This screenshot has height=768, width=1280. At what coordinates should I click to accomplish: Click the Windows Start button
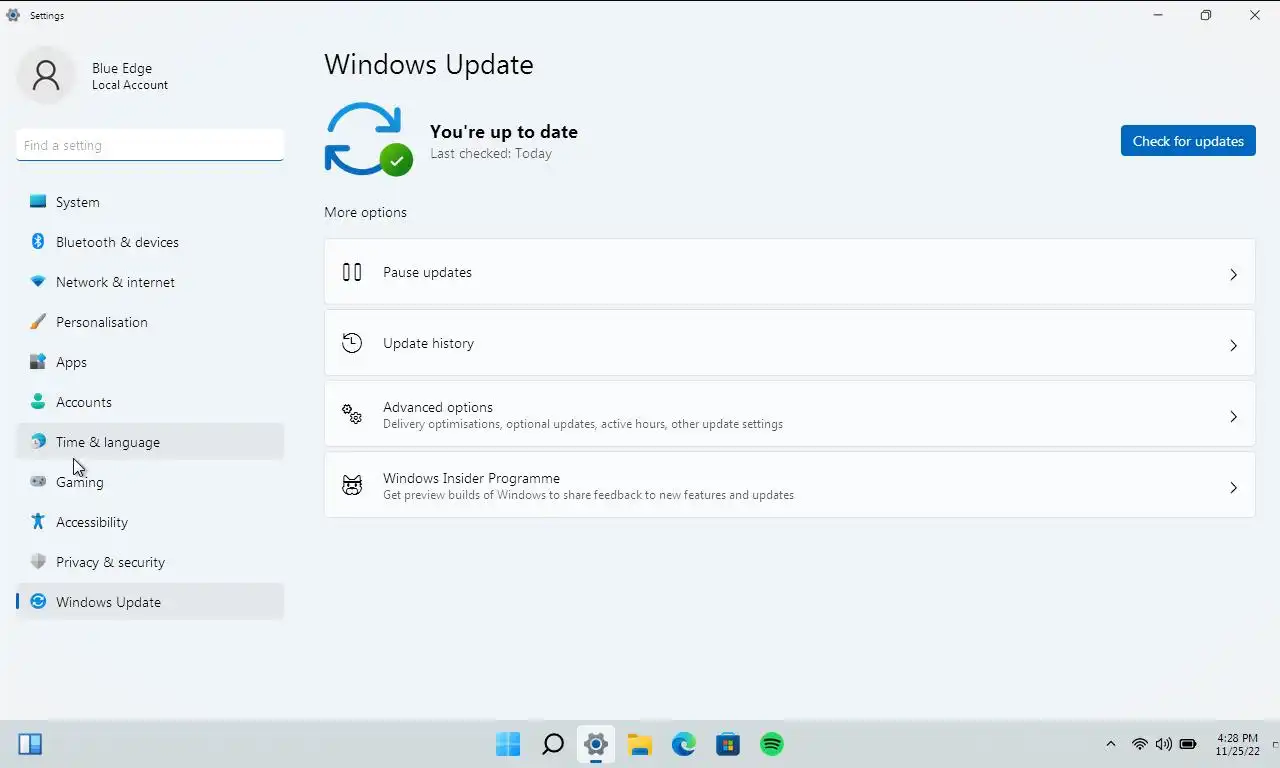tap(508, 744)
